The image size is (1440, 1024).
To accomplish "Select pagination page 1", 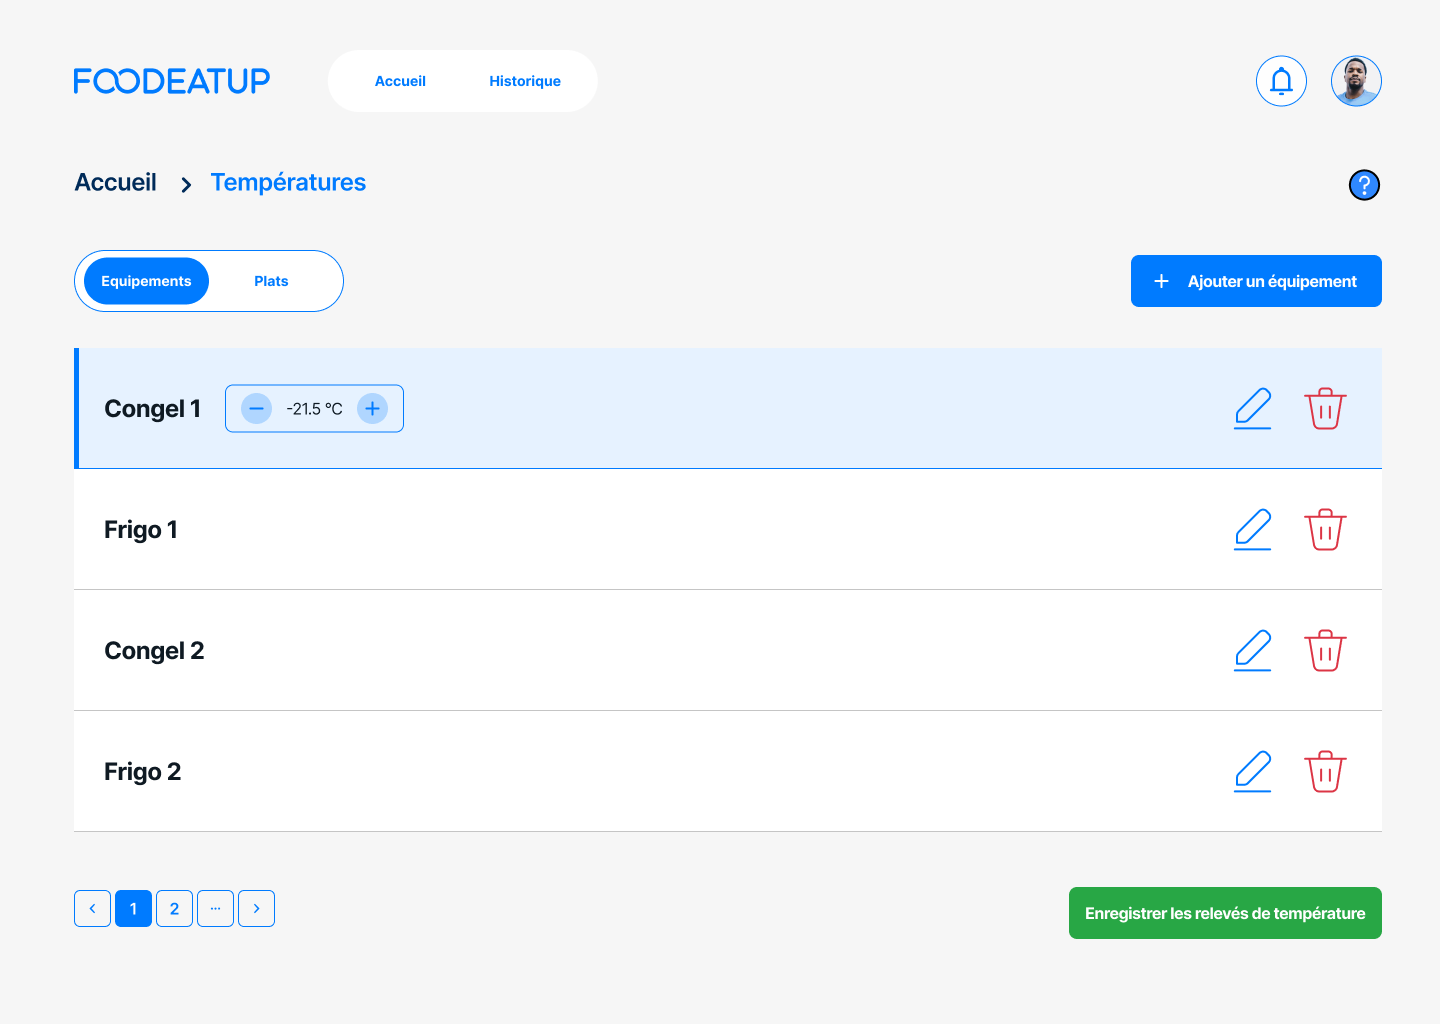I will pyautogui.click(x=133, y=909).
